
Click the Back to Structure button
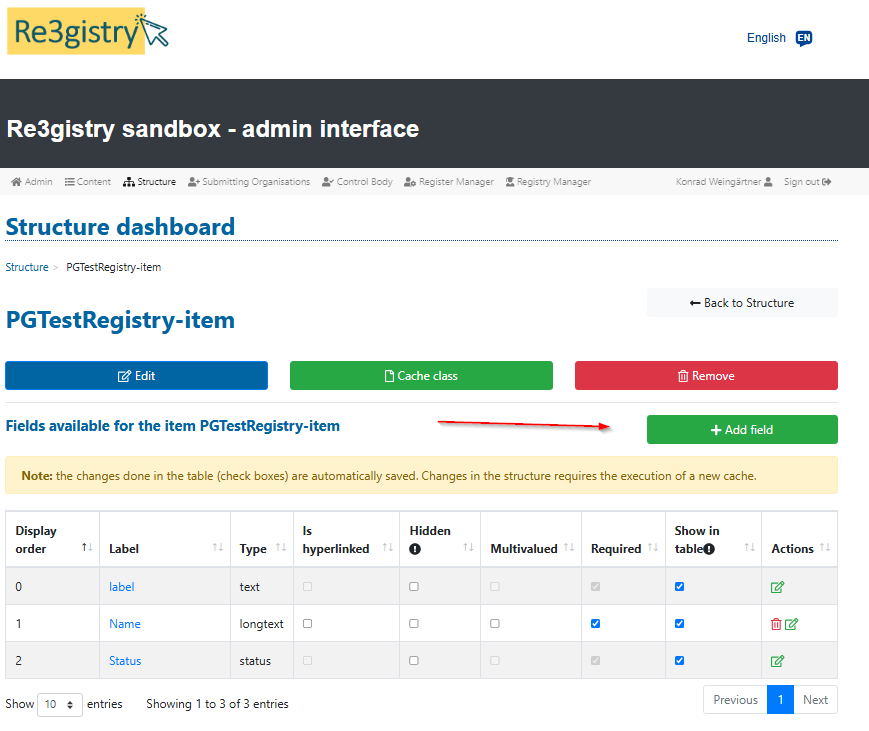tap(741, 303)
